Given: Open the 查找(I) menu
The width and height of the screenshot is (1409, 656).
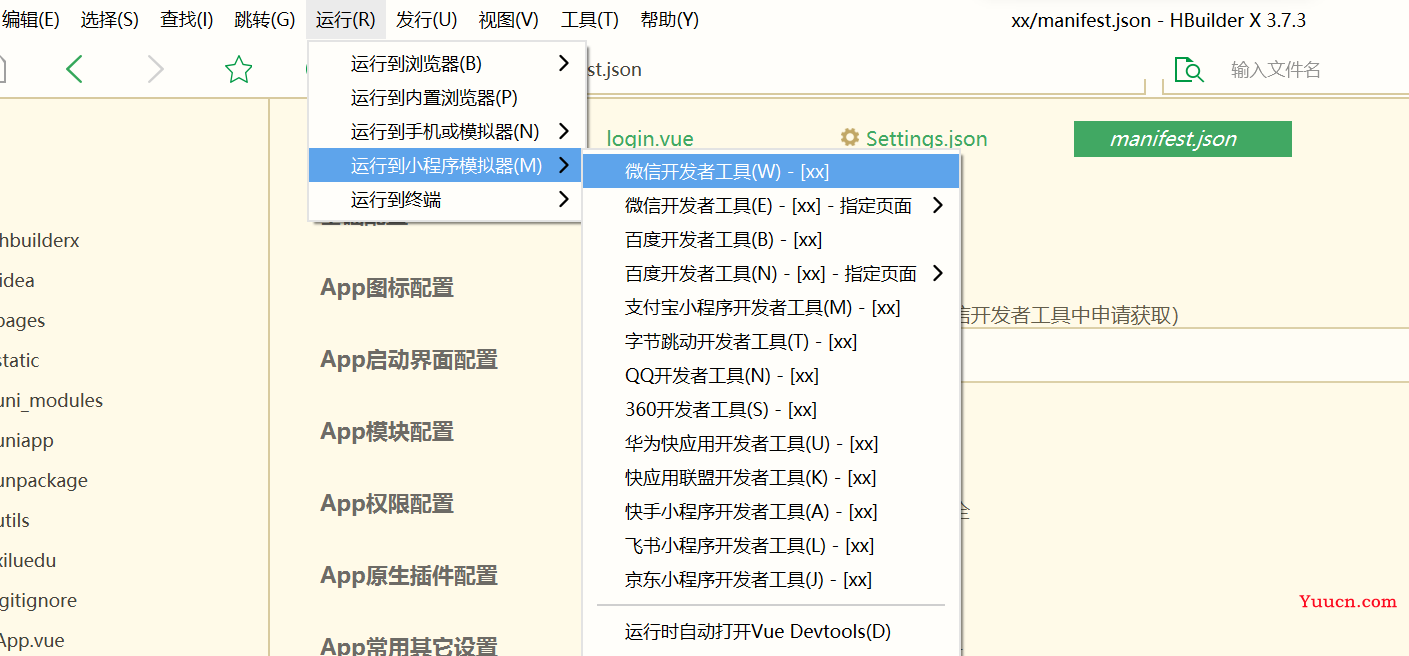Looking at the screenshot, I should (187, 20).
